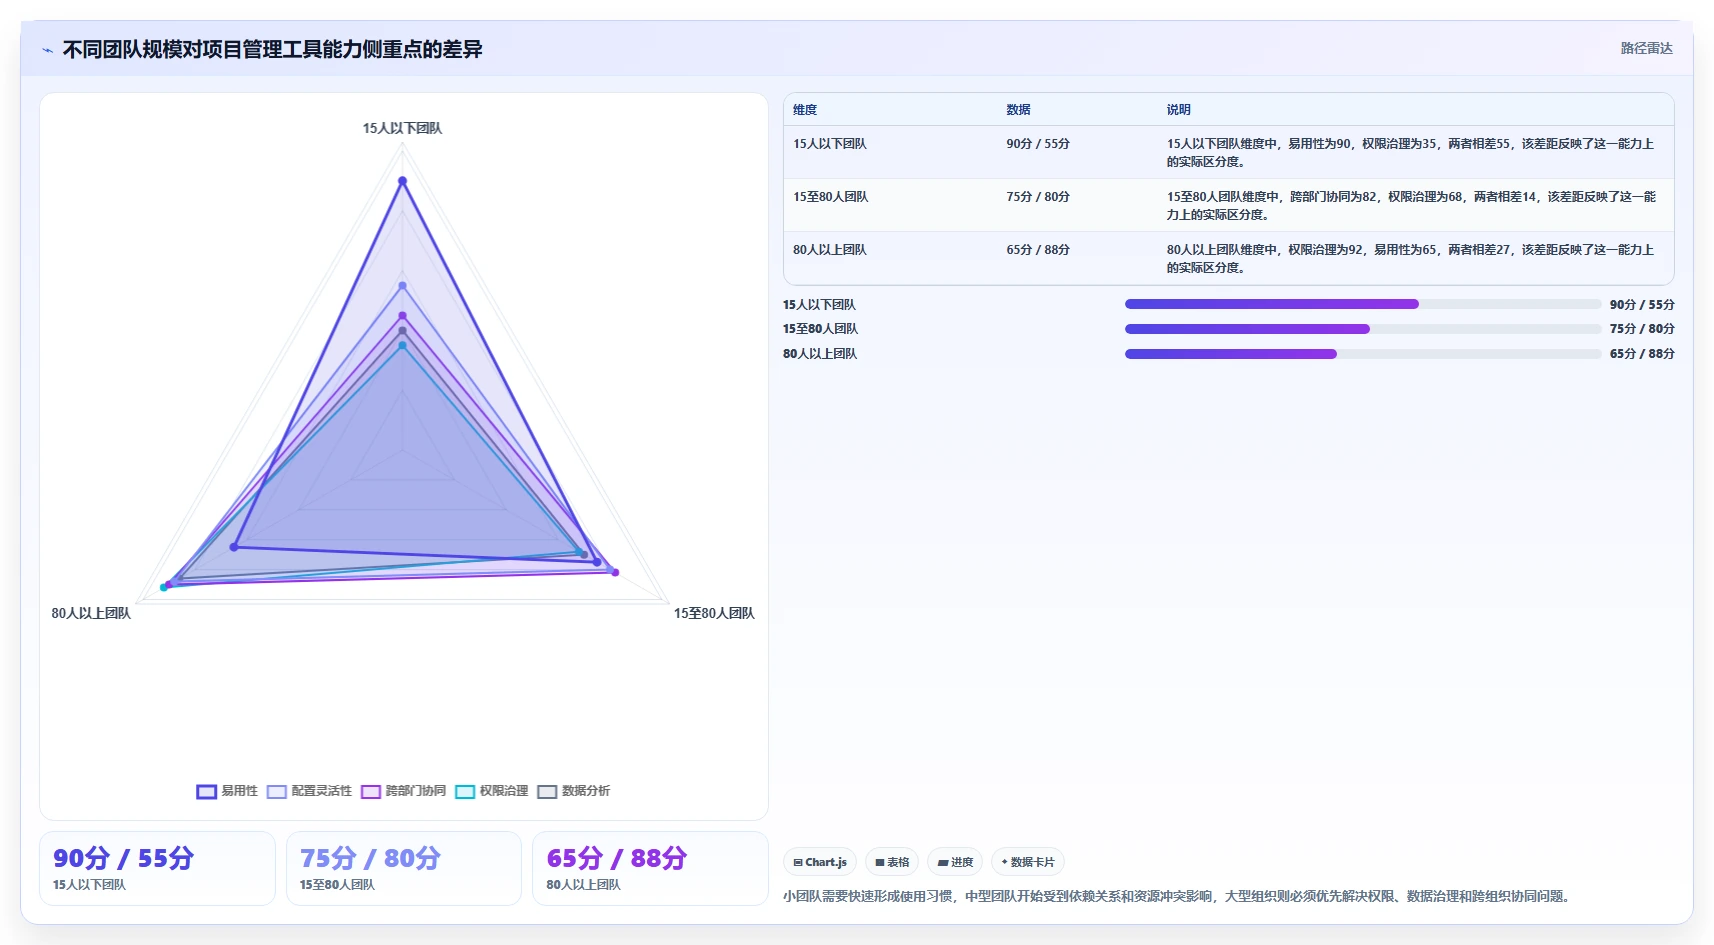This screenshot has height=945, width=1714.
Task: Click the topmost dark blue radar data point
Action: tap(403, 181)
